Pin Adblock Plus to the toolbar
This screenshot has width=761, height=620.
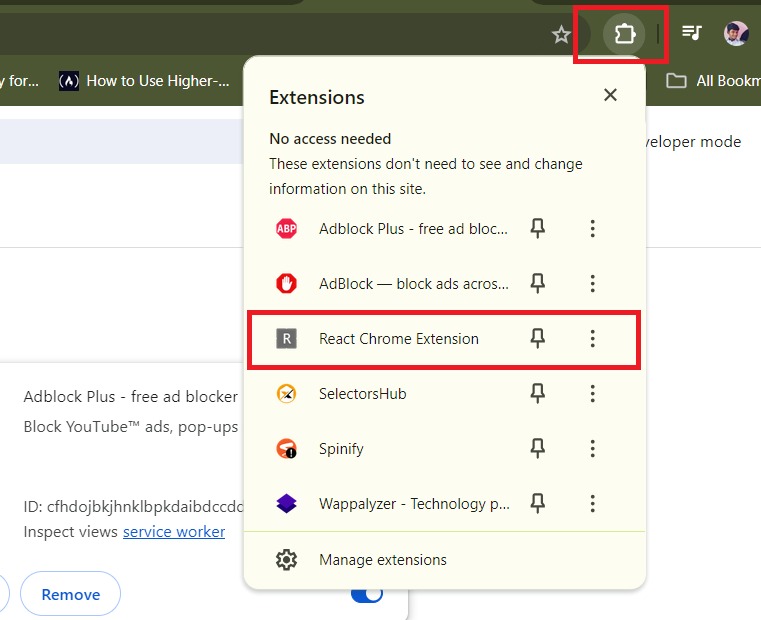click(538, 229)
